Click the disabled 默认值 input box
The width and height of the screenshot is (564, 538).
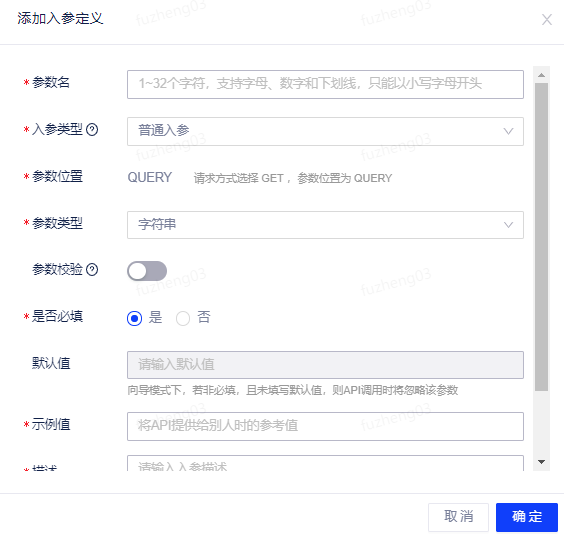(325, 365)
